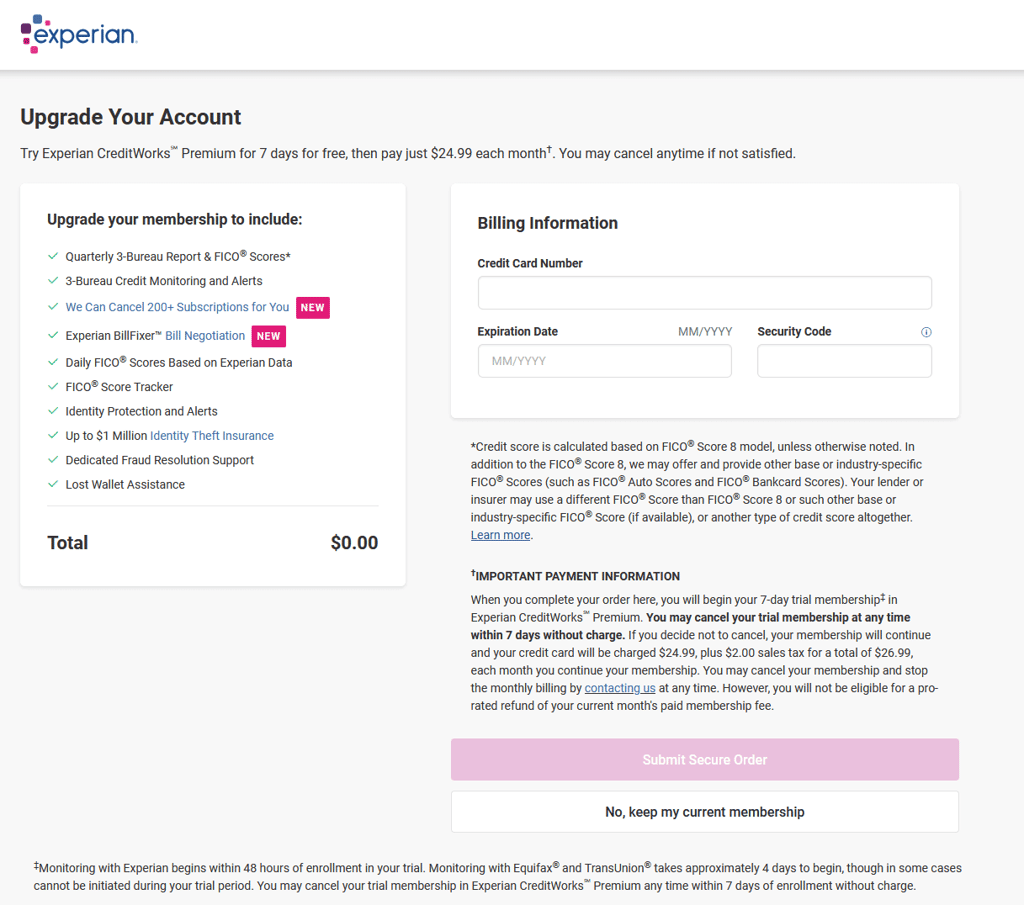Click the Expiration Date label

(x=517, y=331)
